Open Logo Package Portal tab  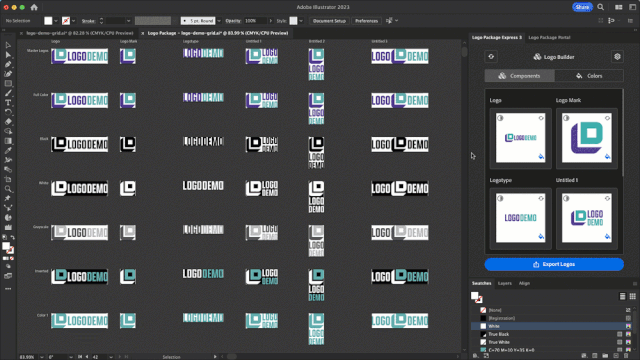point(549,38)
